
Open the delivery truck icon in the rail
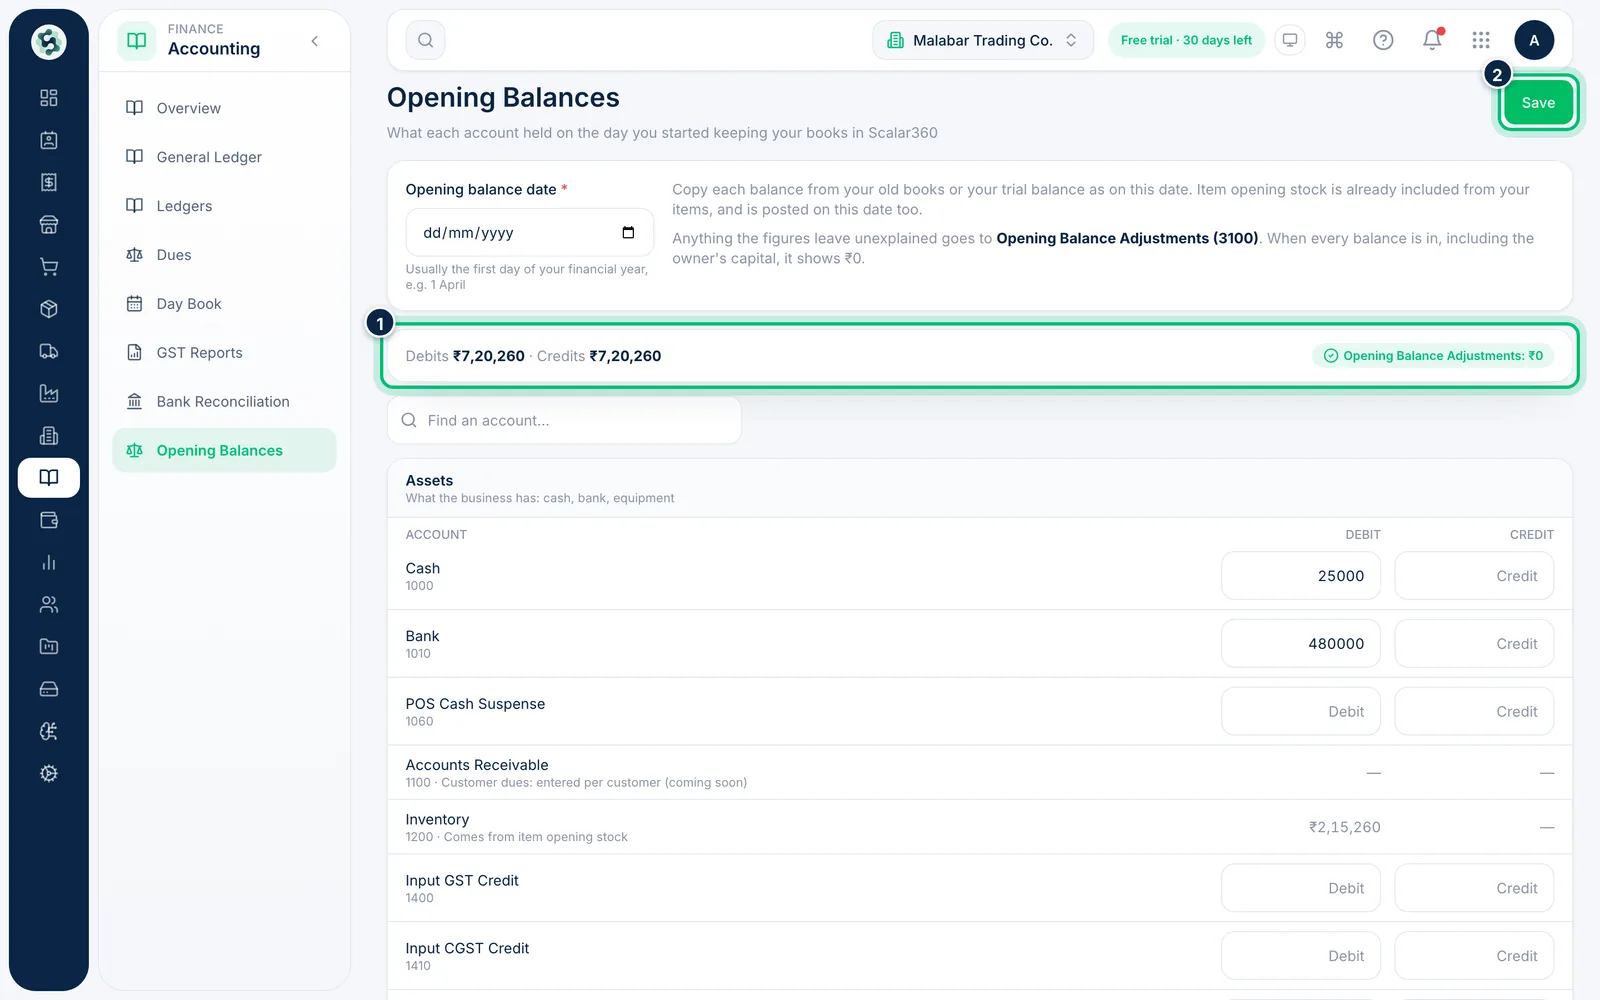point(48,351)
